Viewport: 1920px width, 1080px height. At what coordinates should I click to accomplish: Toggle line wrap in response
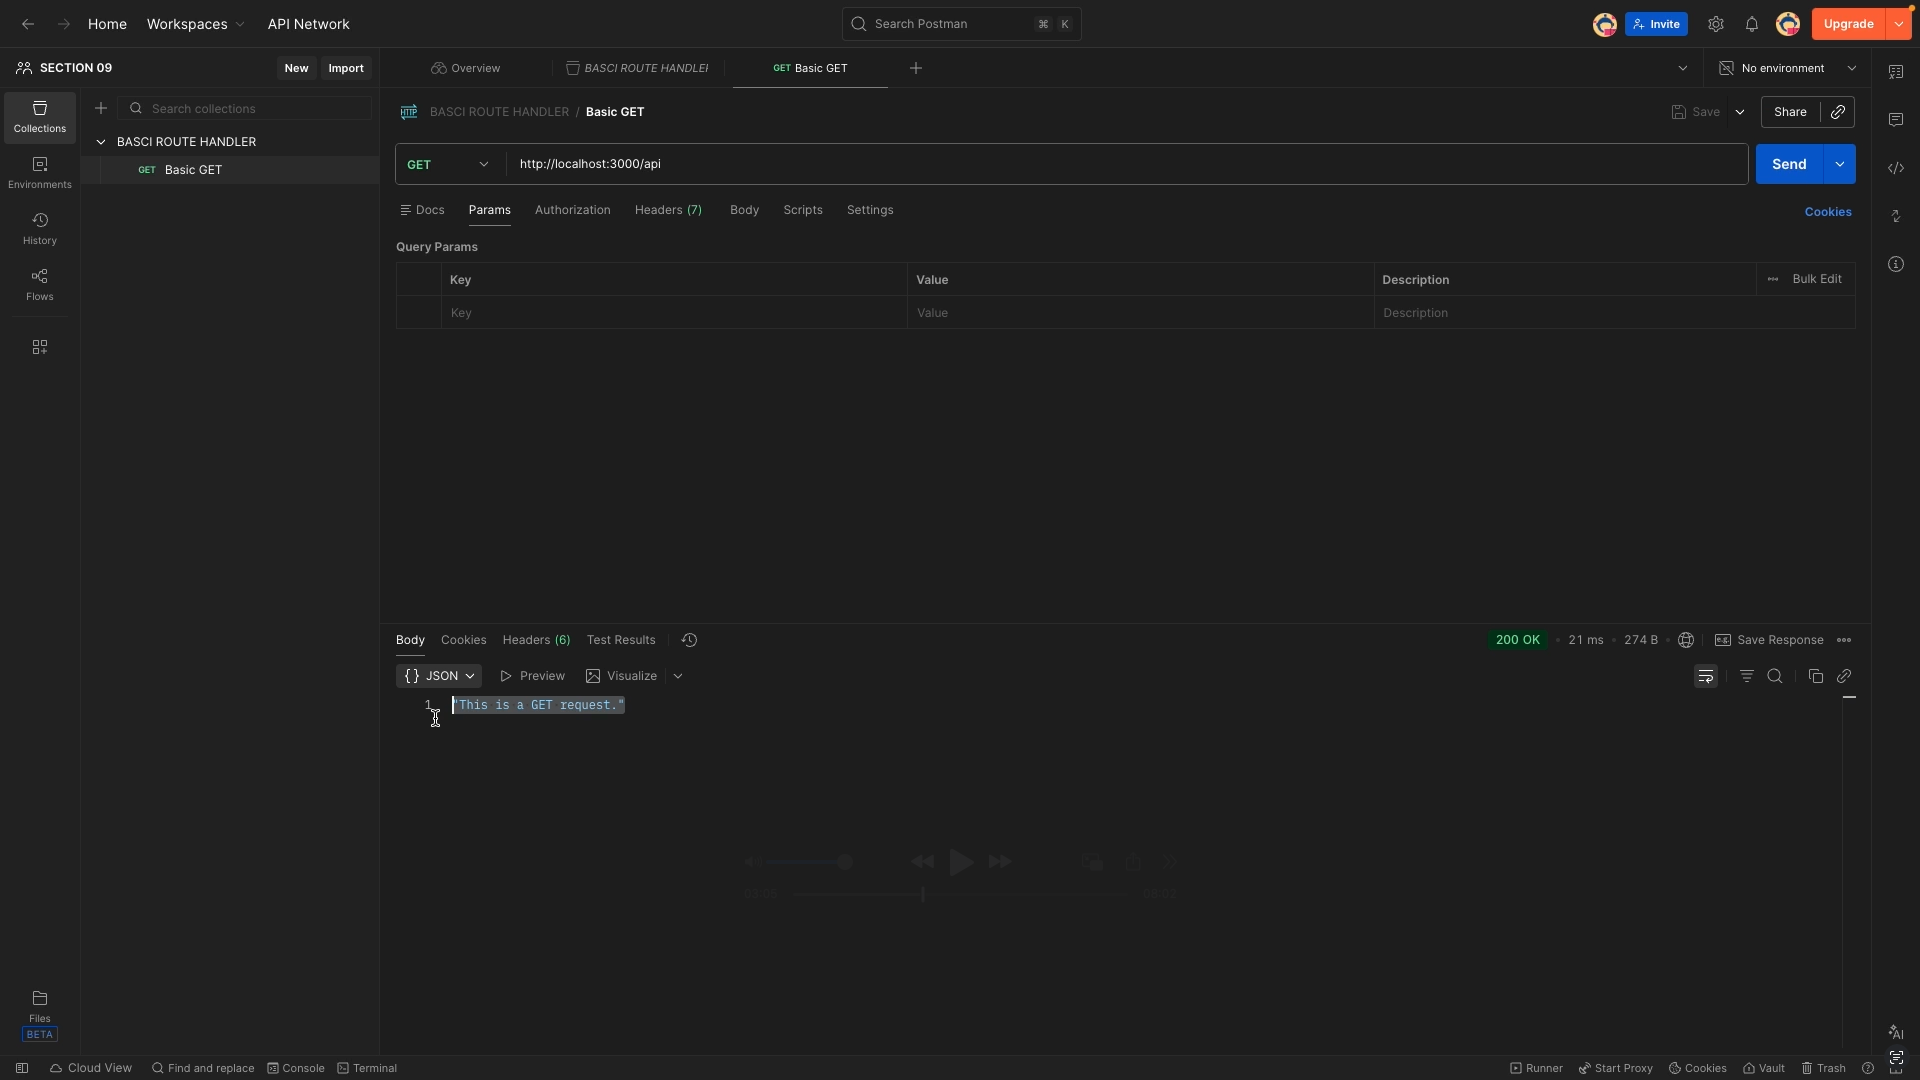1706,676
